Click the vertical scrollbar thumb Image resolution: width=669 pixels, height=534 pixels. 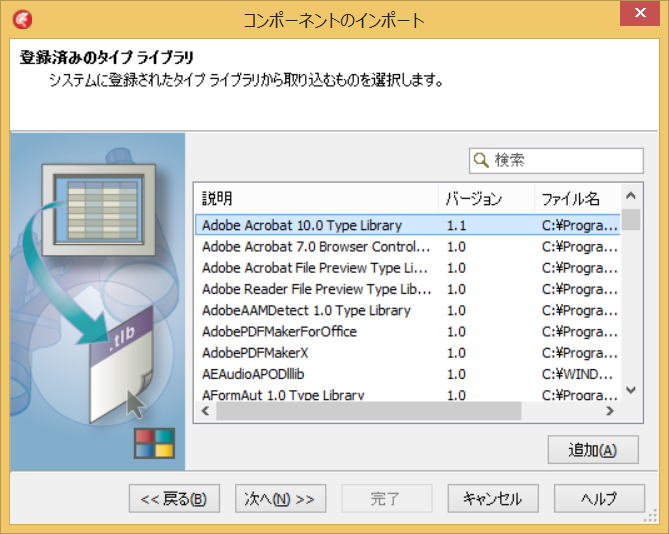[631, 219]
